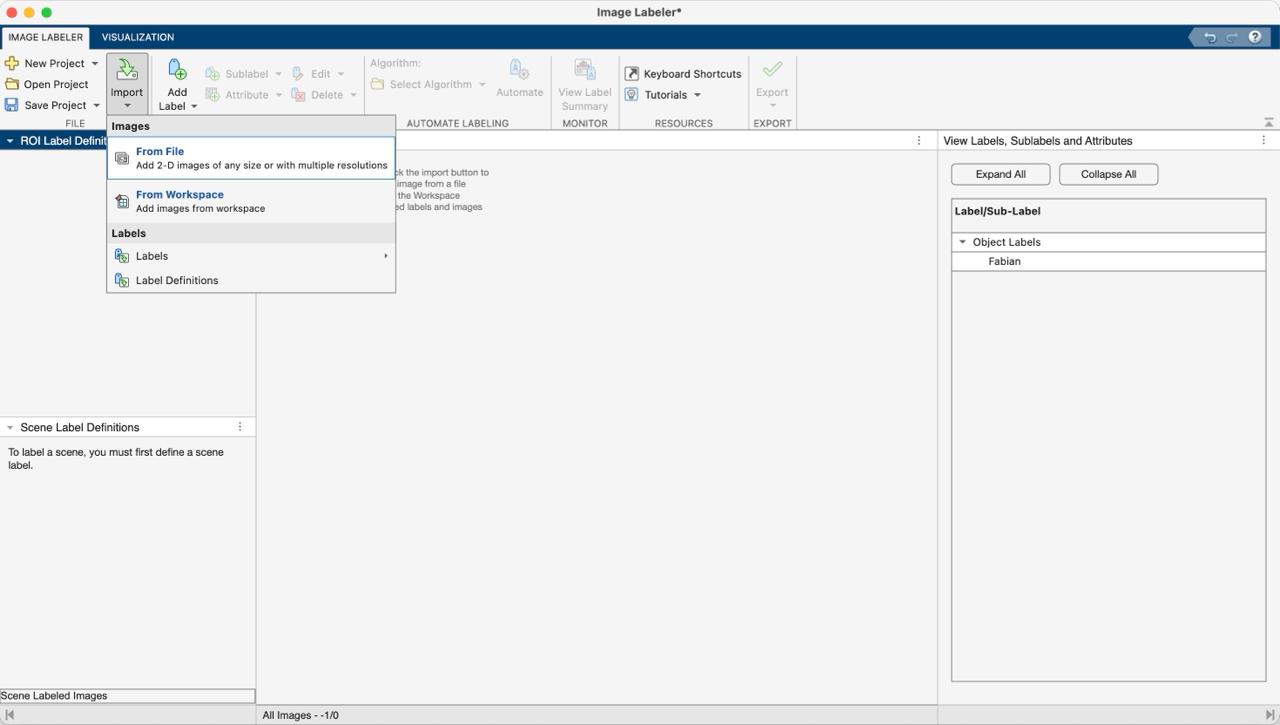Open the New Project dropdown arrow

(95, 63)
